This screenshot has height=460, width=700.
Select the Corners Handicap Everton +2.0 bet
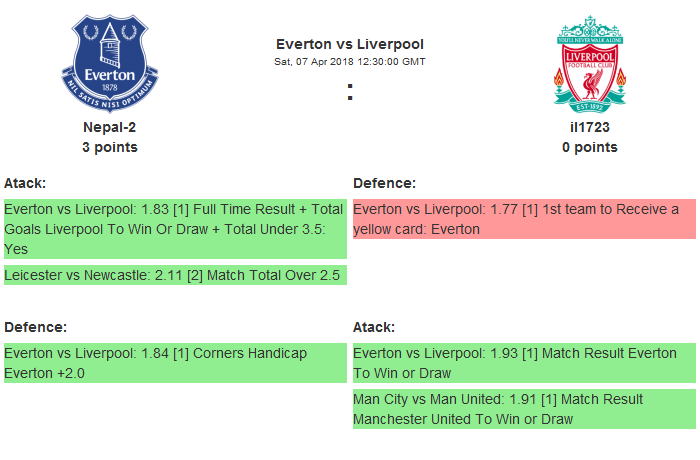tap(175, 363)
